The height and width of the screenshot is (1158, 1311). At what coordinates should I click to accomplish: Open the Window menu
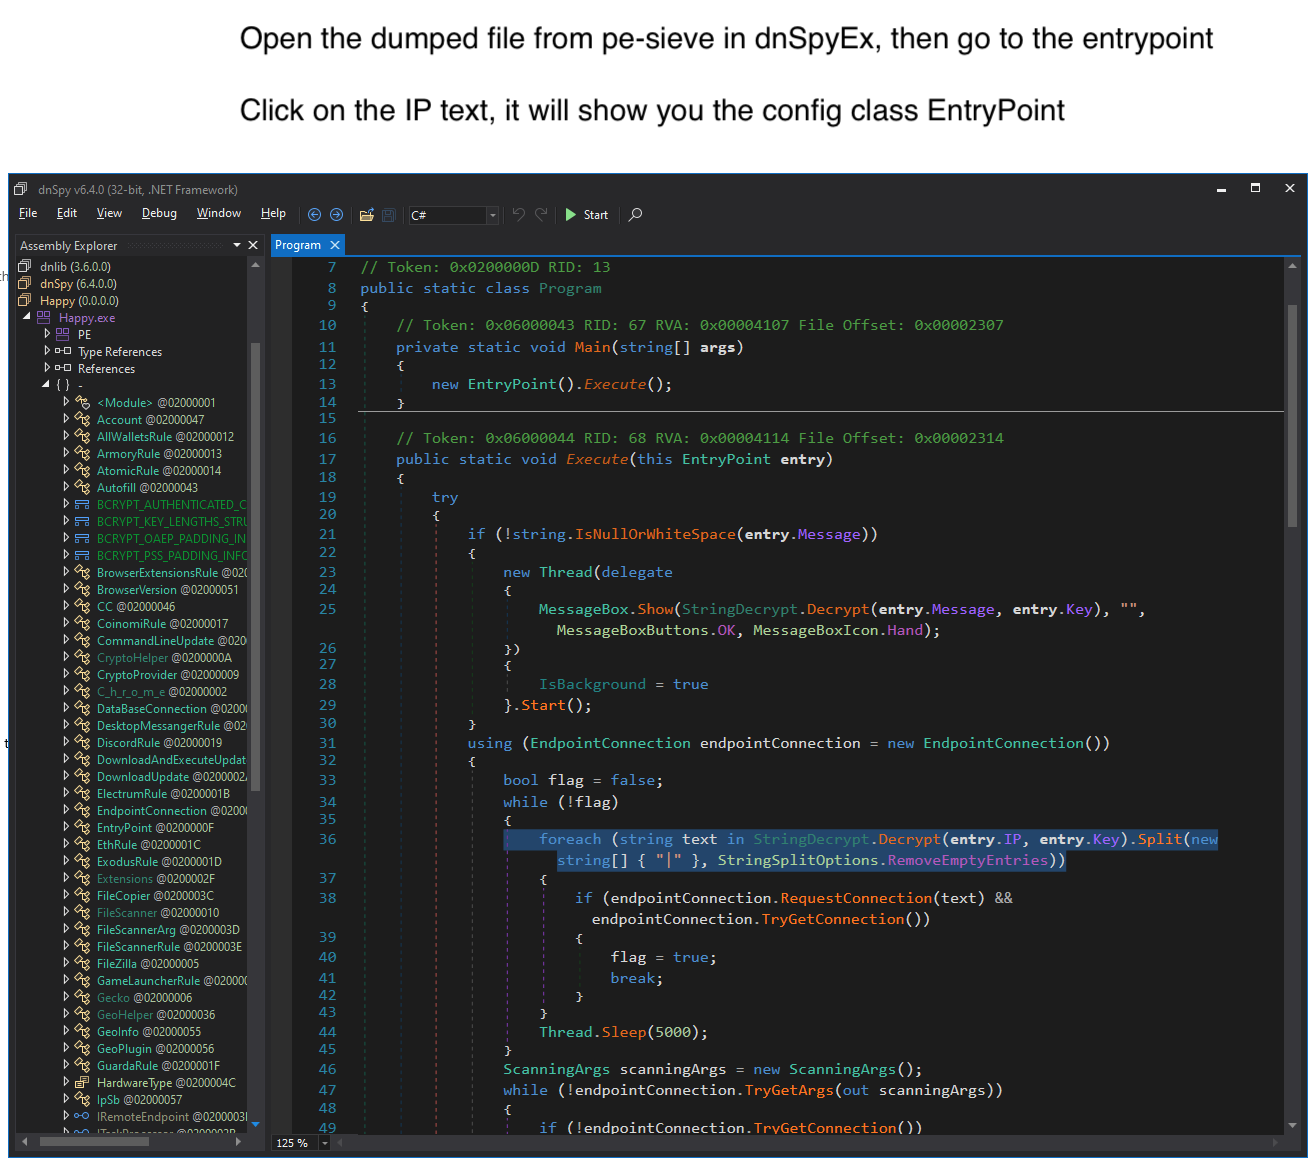(x=219, y=213)
